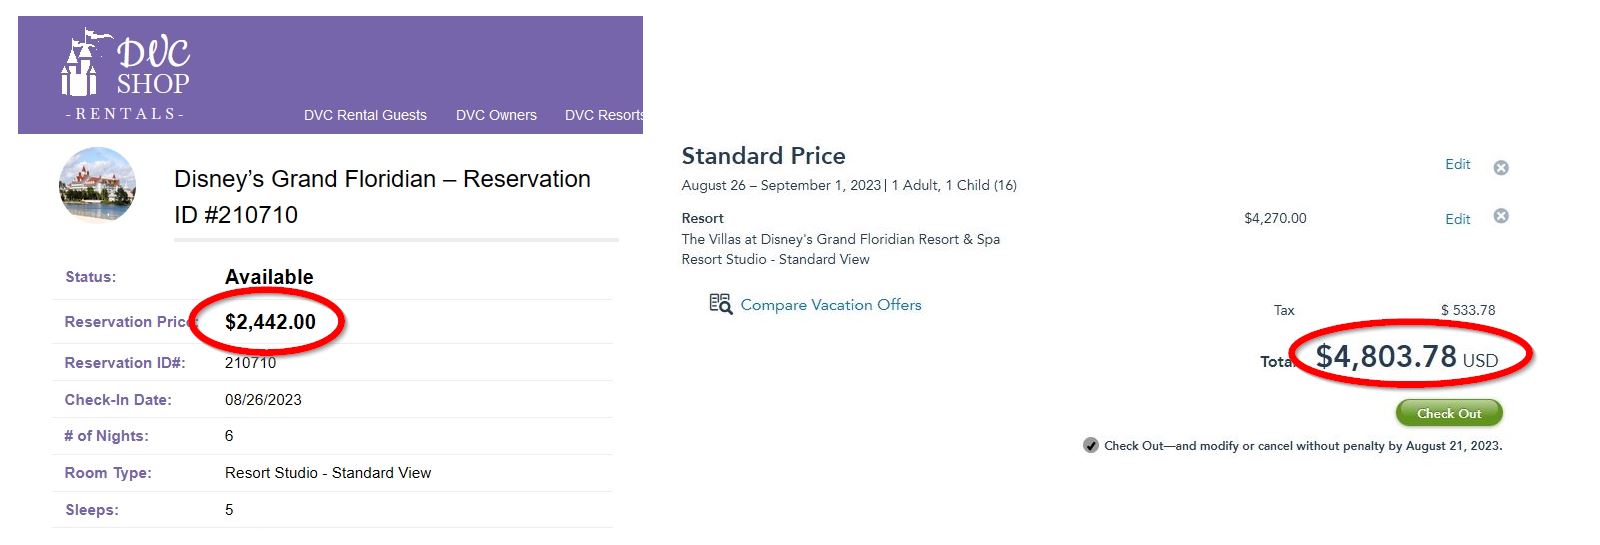Open the DVC Rental Guests menu
This screenshot has height=545, width=1600.
(365, 115)
